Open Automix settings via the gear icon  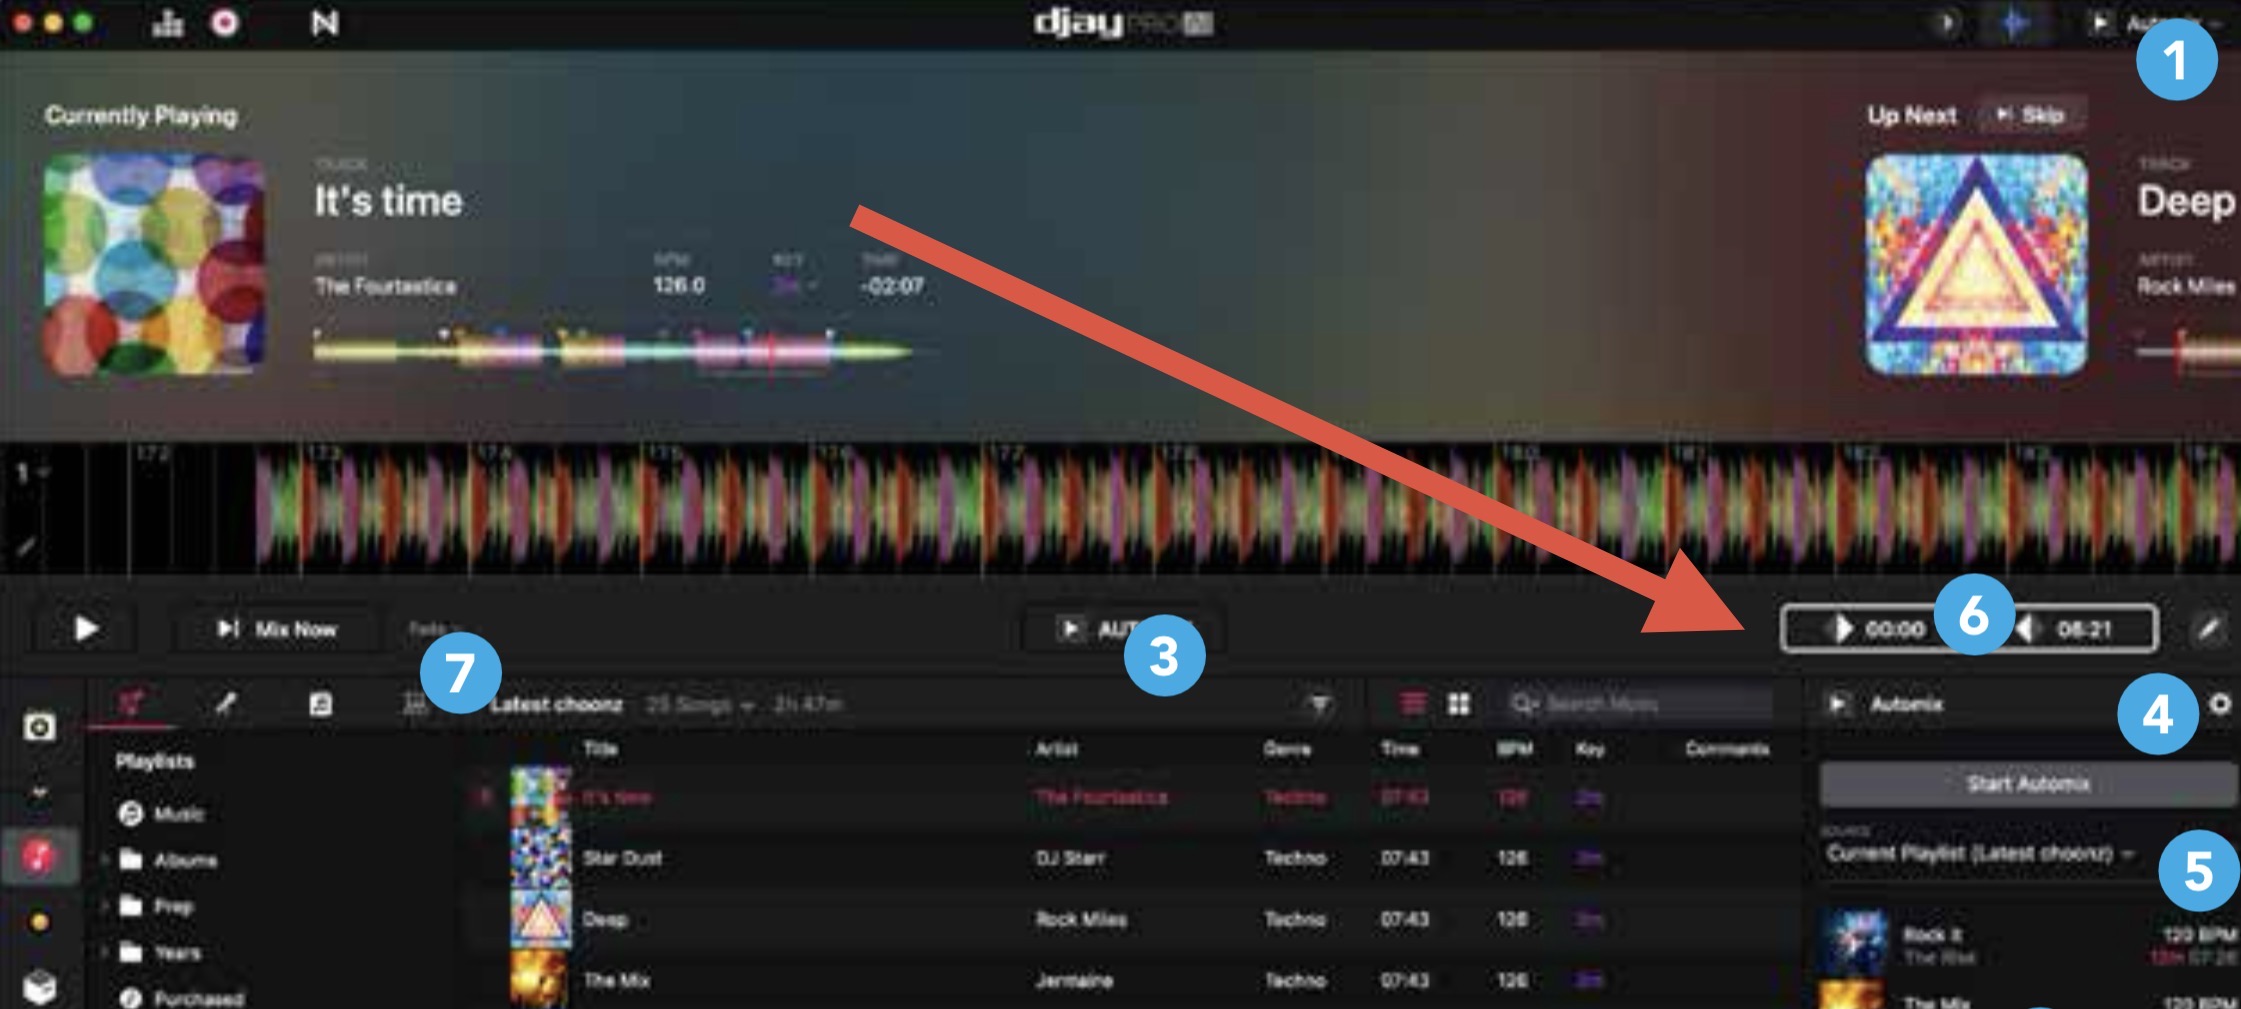point(2220,704)
